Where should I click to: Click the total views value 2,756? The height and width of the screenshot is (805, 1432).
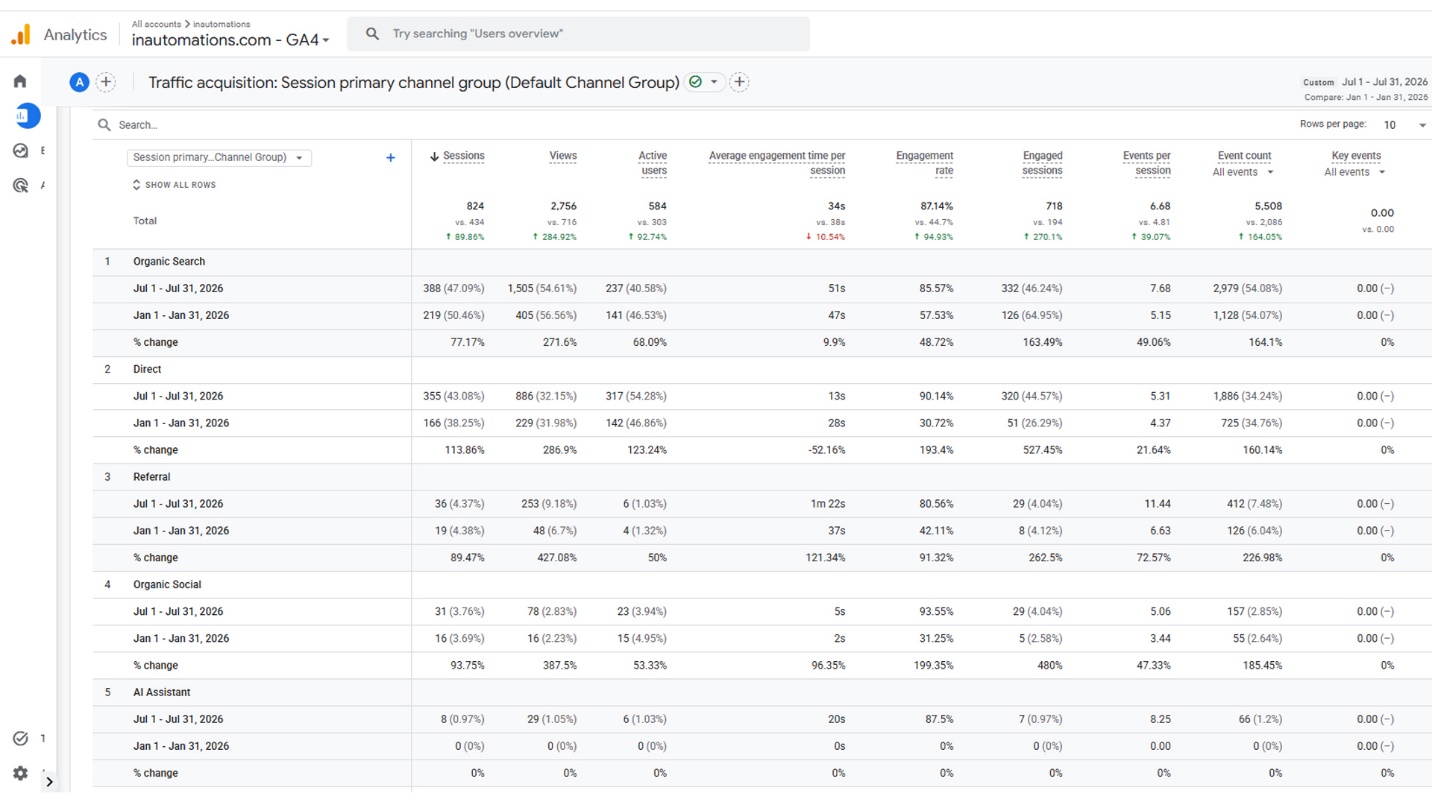[x=563, y=206]
